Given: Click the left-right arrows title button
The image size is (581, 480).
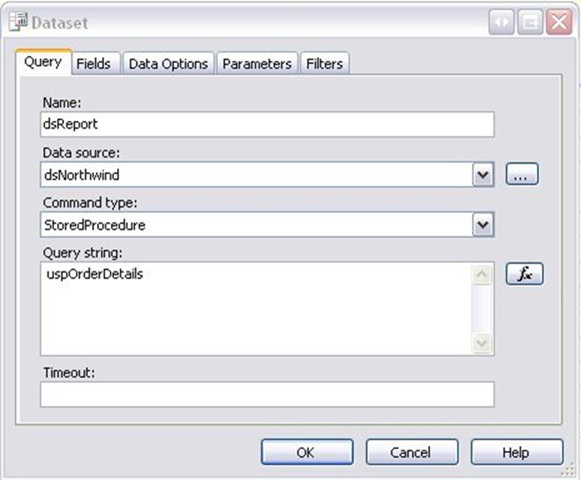Looking at the screenshot, I should click(x=502, y=22).
